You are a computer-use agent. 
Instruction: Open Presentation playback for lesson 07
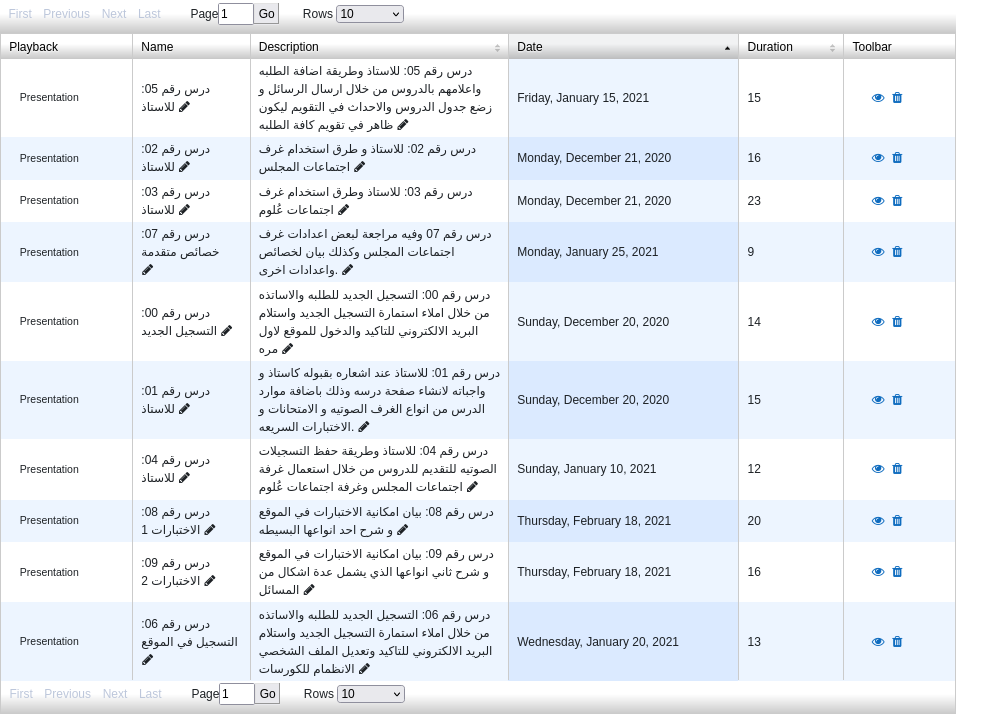49,252
